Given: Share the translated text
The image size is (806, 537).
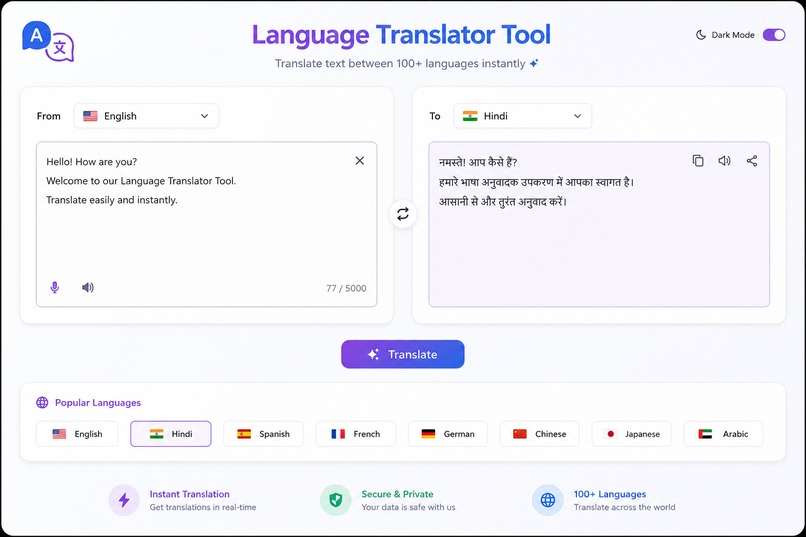Looking at the screenshot, I should [x=752, y=161].
